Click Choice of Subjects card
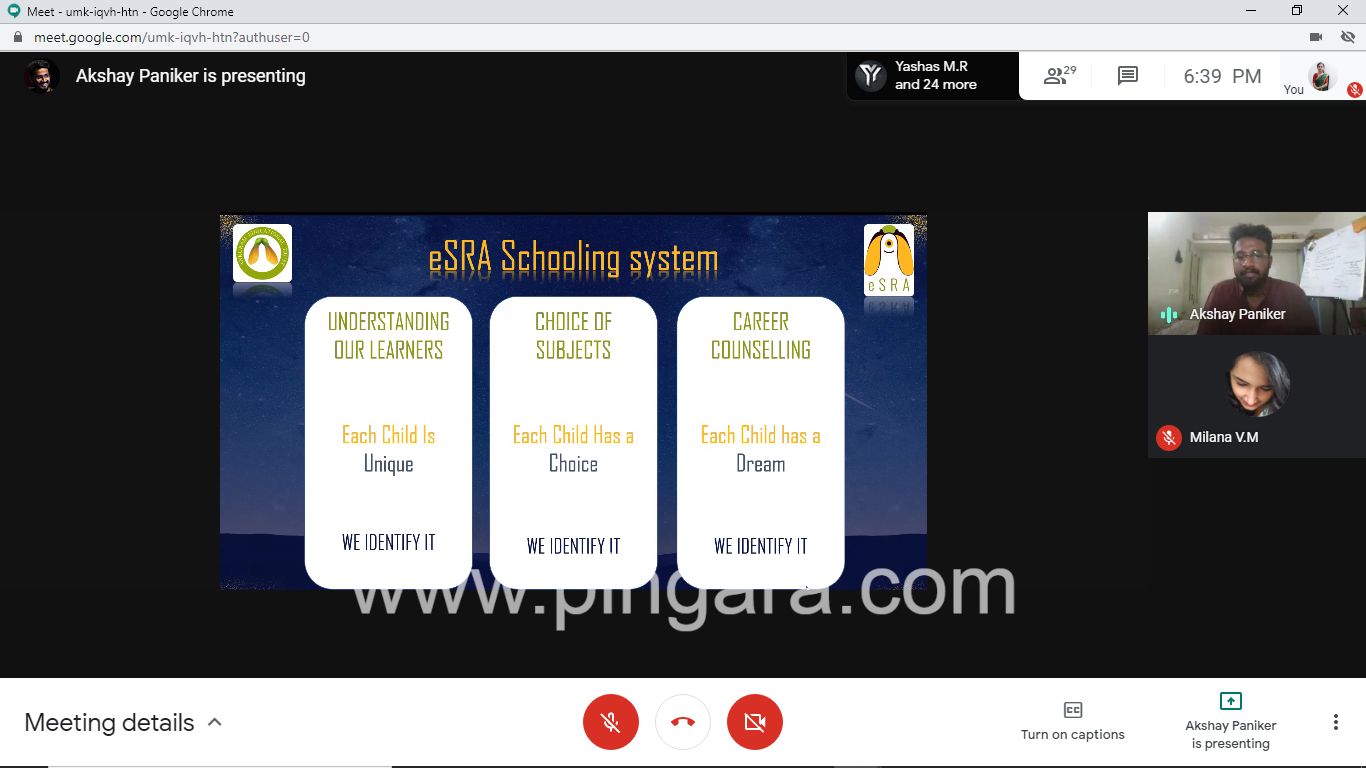This screenshot has width=1366, height=768. point(573,442)
